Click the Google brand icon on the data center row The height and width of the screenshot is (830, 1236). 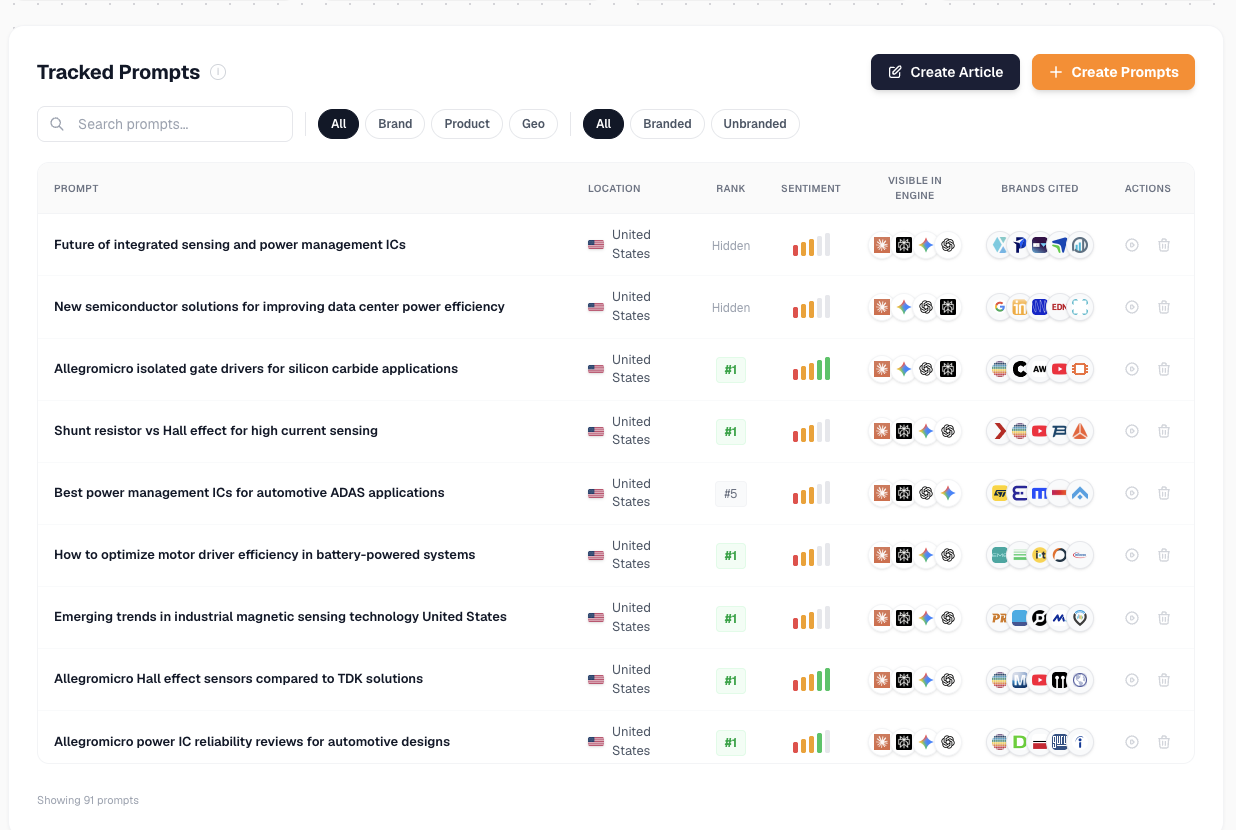tap(999, 307)
